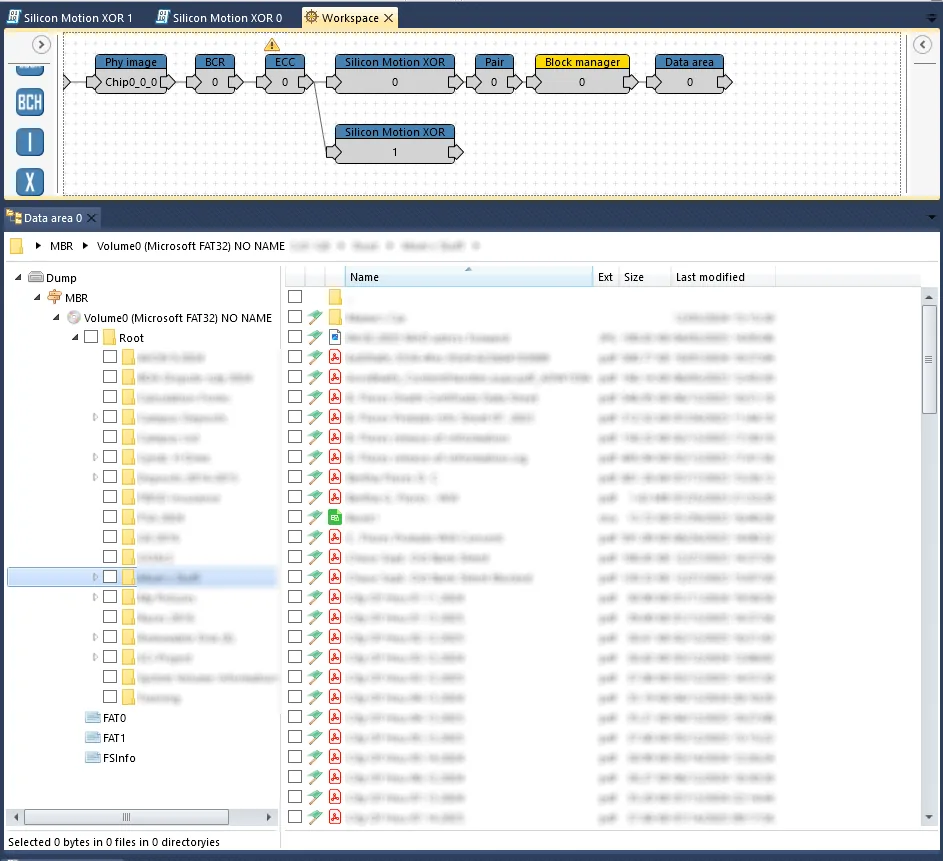Click the down arrow of the file list scrollbar

[929, 817]
